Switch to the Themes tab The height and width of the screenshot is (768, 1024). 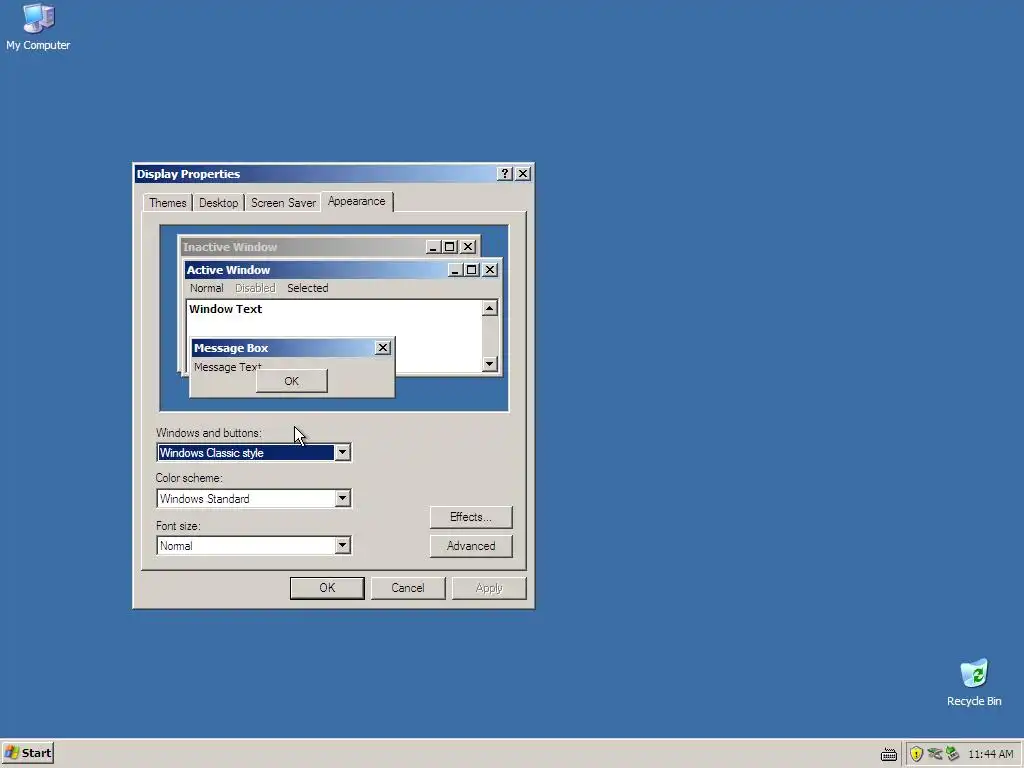[167, 203]
